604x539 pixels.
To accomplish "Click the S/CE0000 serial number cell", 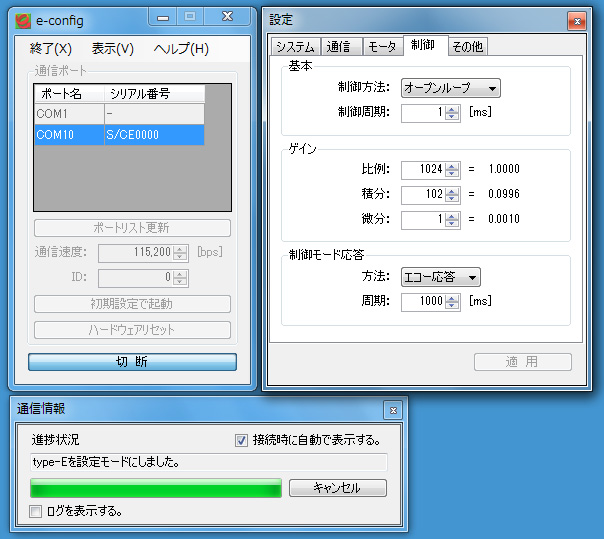I will click(x=154, y=134).
